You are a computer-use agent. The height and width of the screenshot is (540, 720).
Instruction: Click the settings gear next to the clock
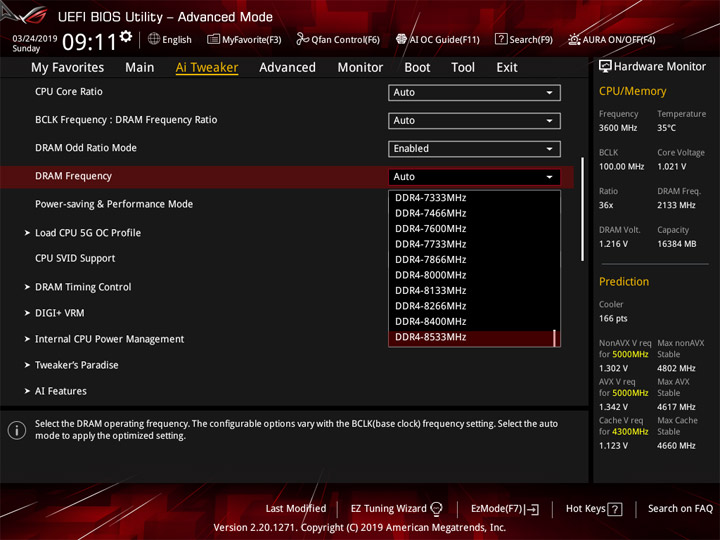[126, 37]
